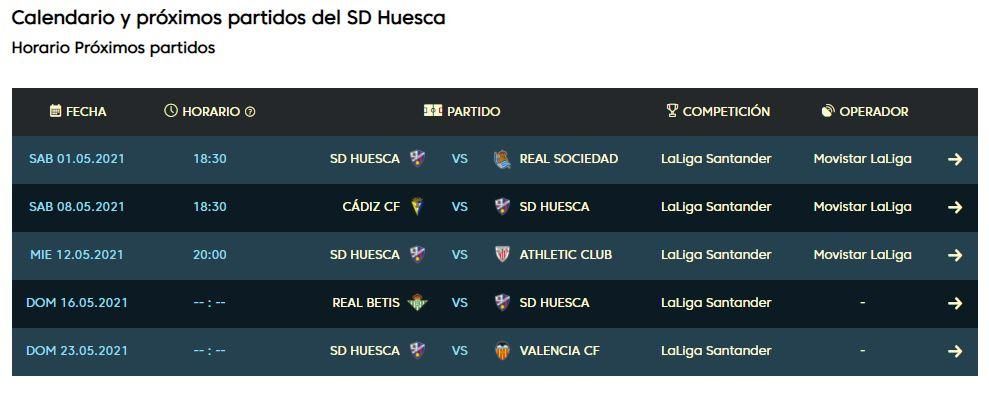
Task: Open the Huesca vs Athletic Club match arrow
Action: click(x=954, y=255)
